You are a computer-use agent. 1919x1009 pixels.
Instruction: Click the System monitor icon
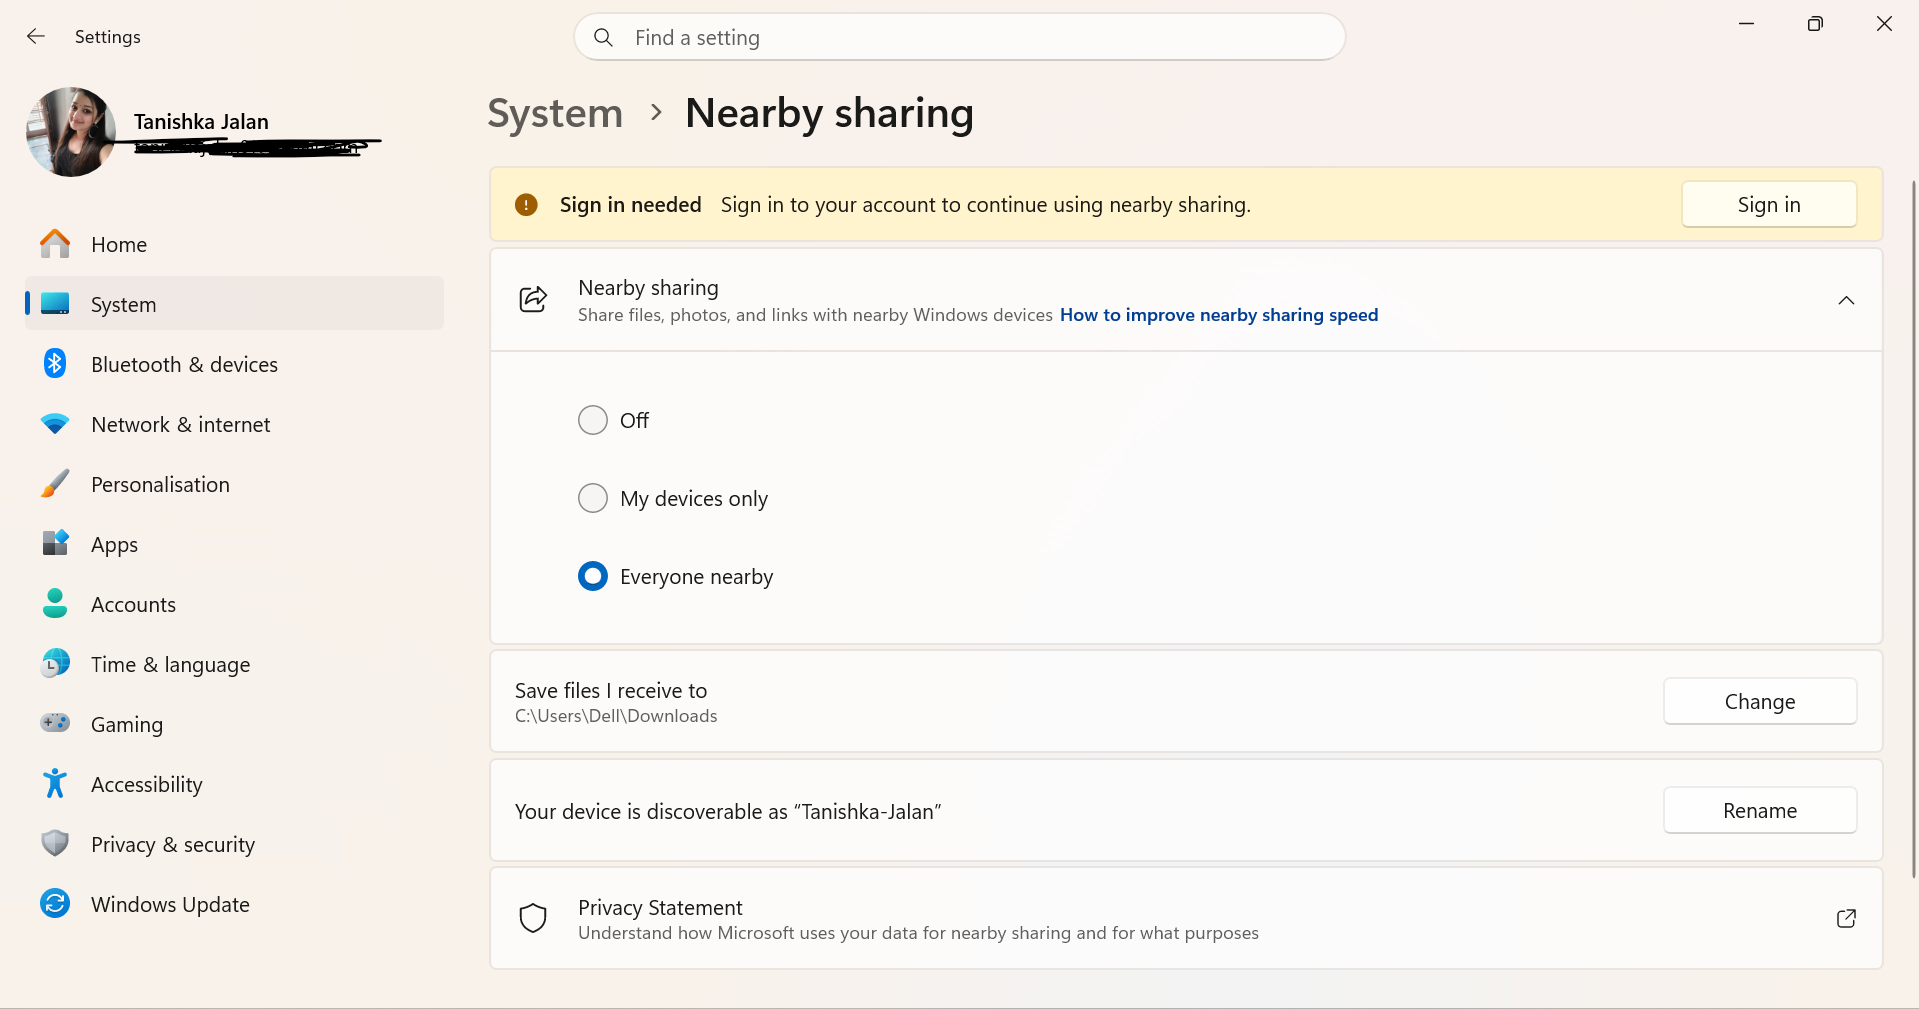click(x=55, y=304)
